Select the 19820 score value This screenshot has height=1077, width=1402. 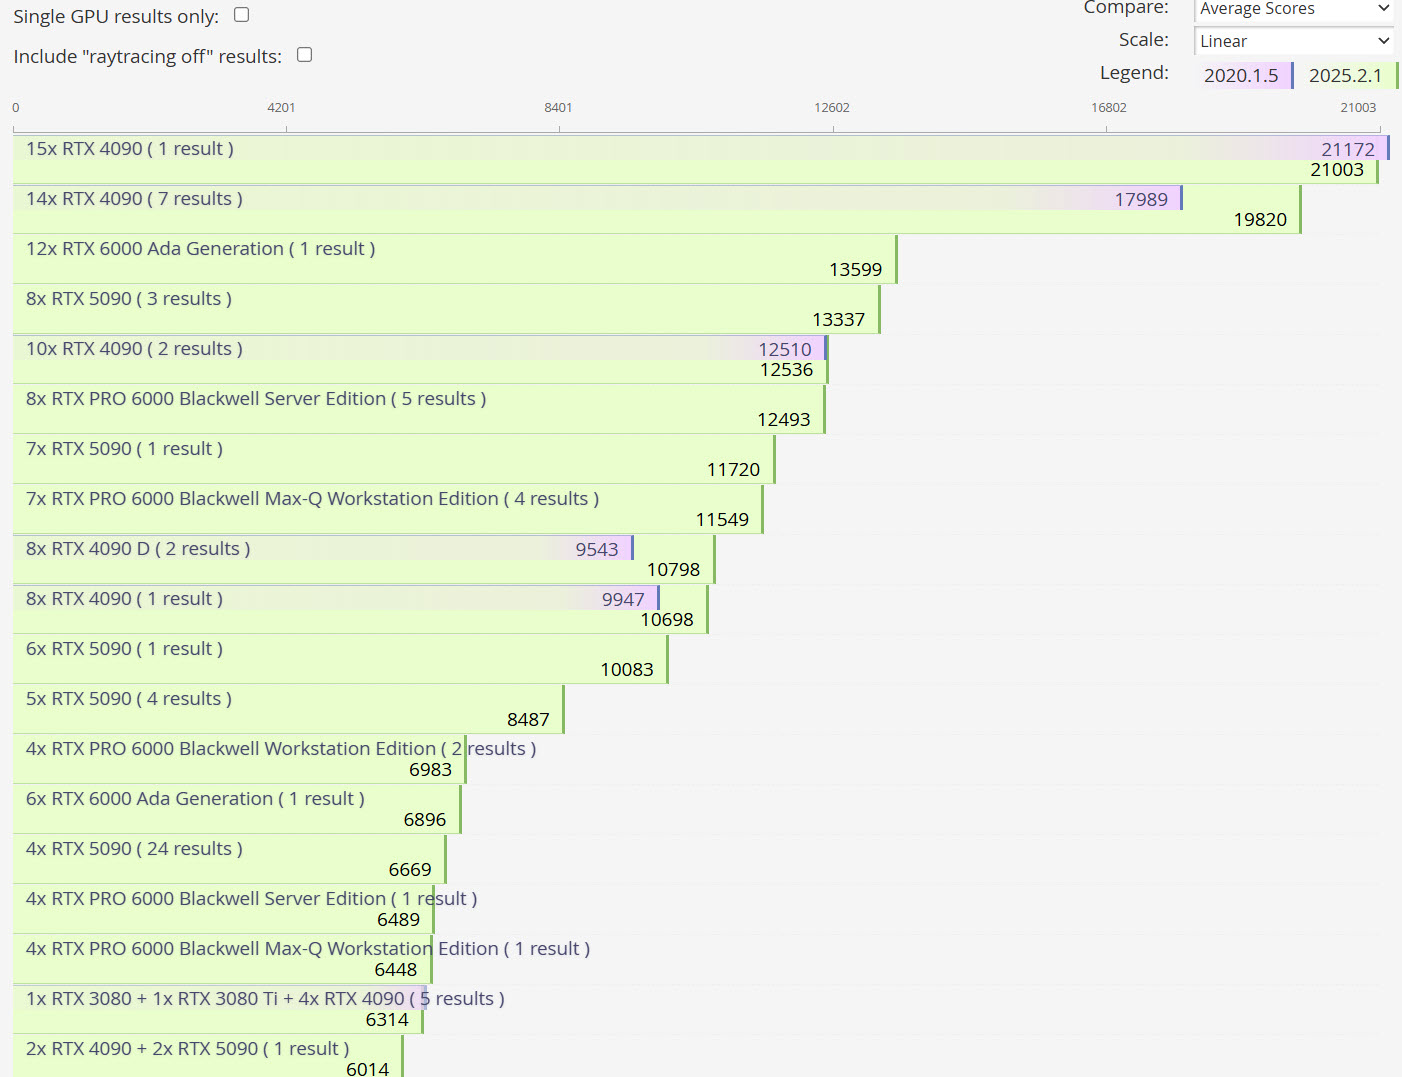coord(1260,220)
